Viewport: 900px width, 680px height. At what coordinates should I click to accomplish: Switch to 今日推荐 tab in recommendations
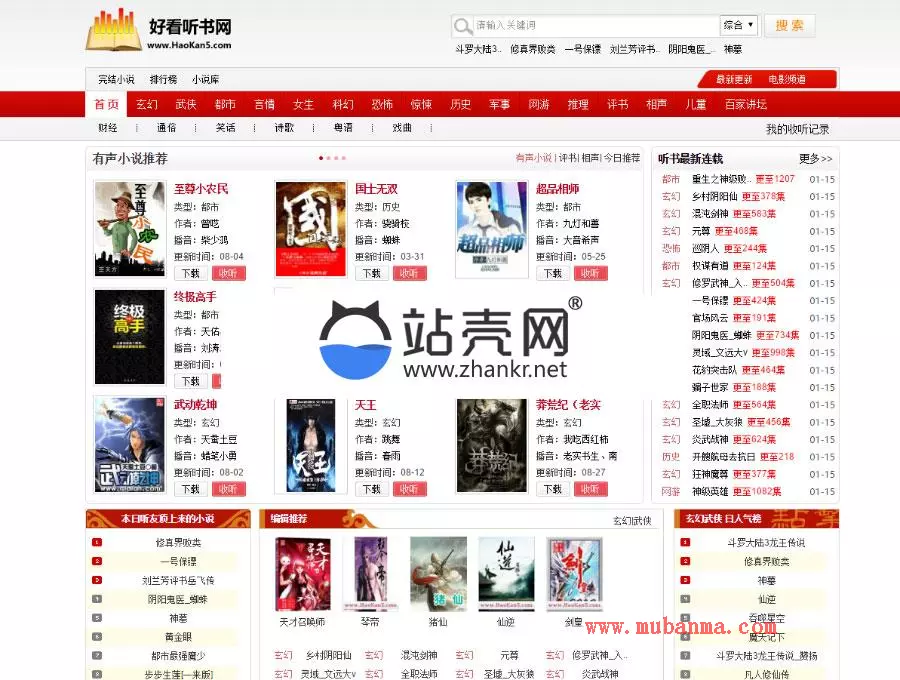click(x=621, y=158)
